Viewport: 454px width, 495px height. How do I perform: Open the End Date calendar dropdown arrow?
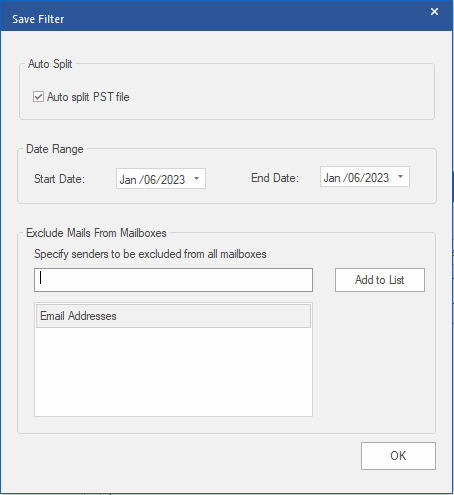[401, 177]
